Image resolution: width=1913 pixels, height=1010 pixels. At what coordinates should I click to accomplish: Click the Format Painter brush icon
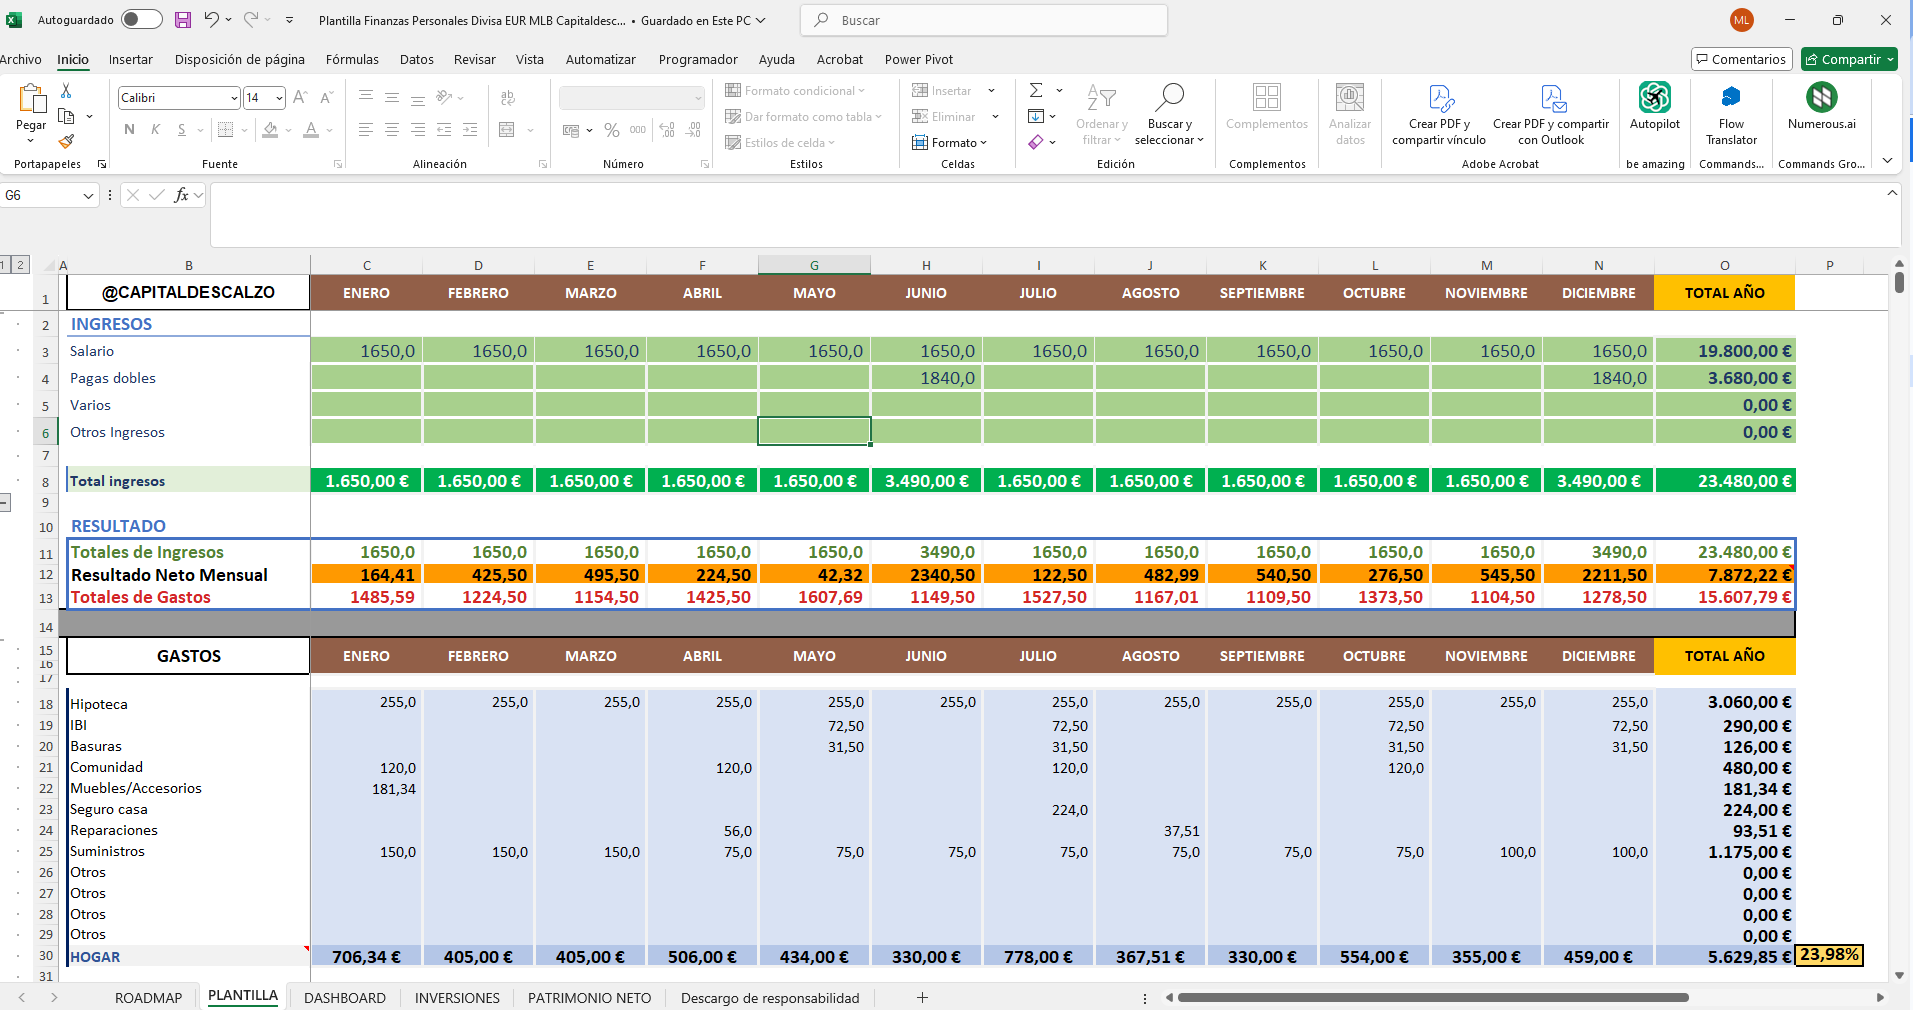pyautogui.click(x=66, y=141)
